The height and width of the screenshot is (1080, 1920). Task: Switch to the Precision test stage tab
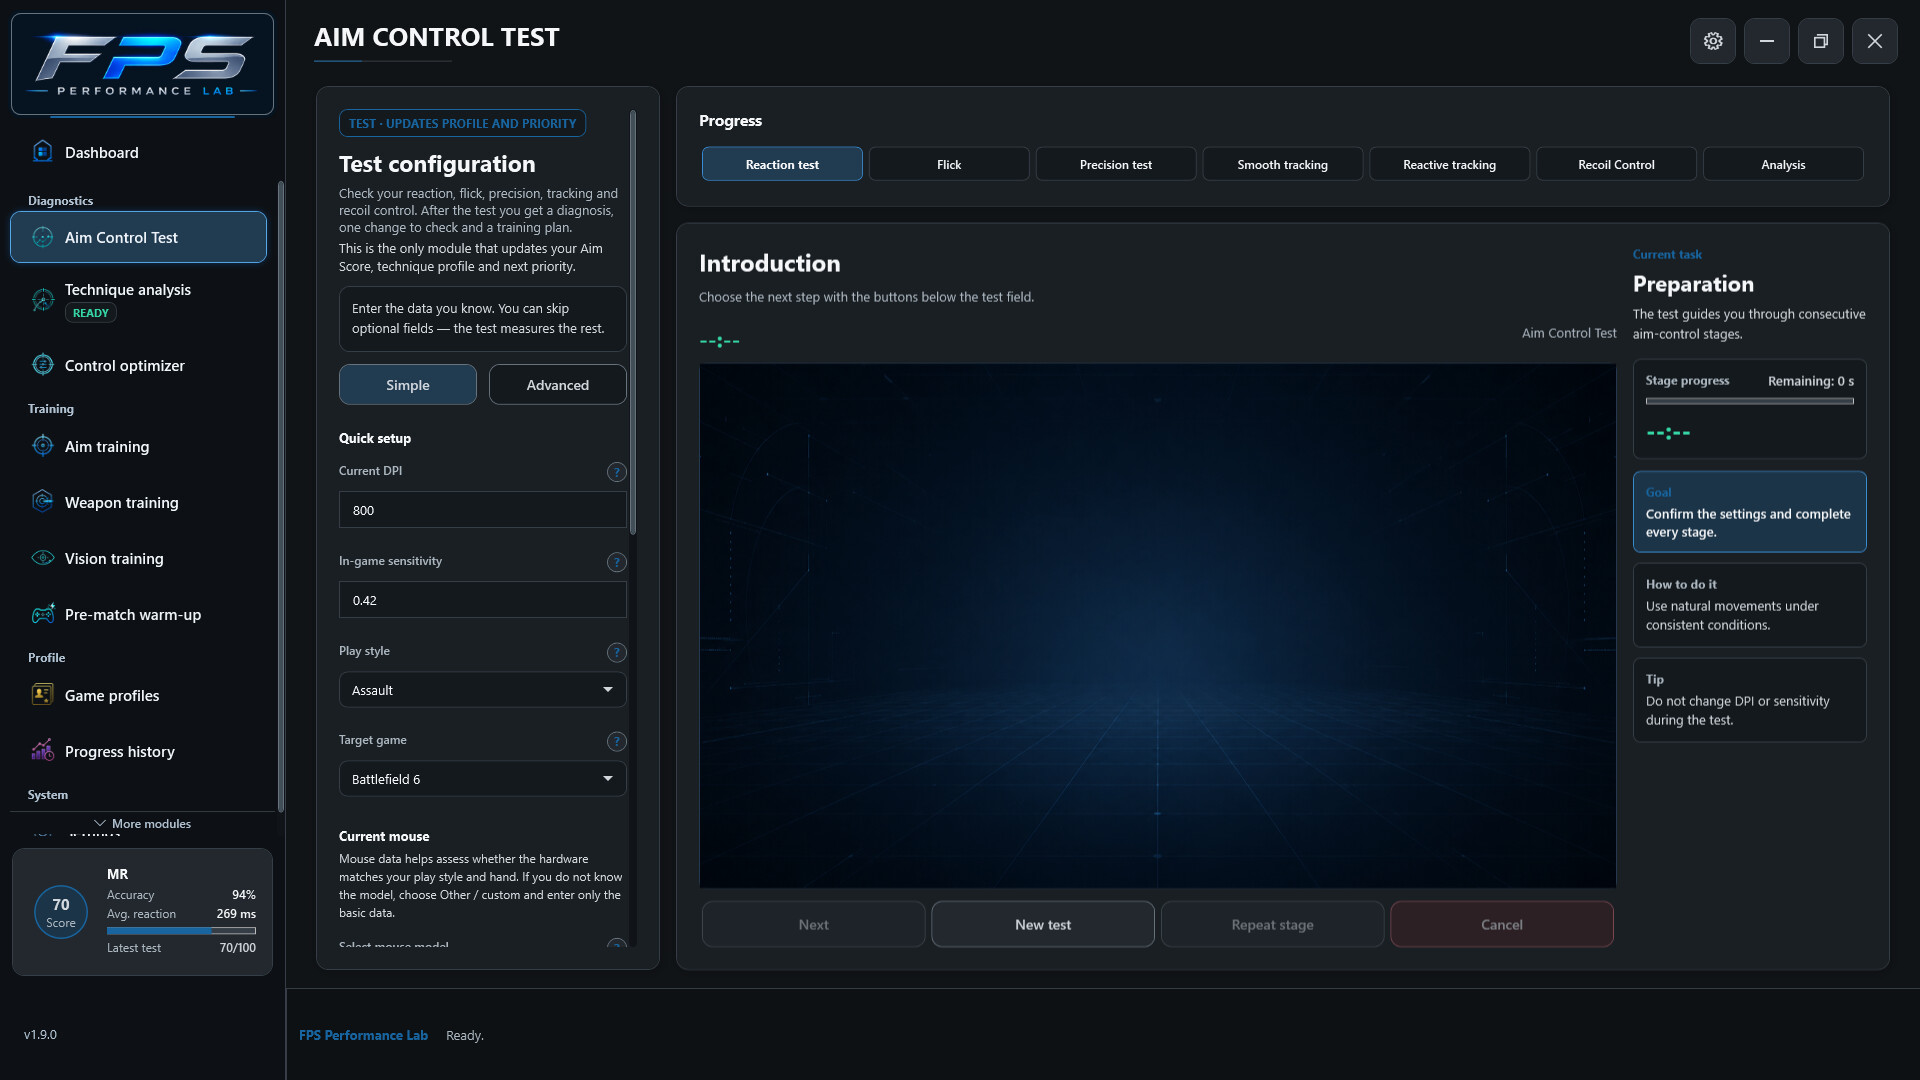point(1116,164)
